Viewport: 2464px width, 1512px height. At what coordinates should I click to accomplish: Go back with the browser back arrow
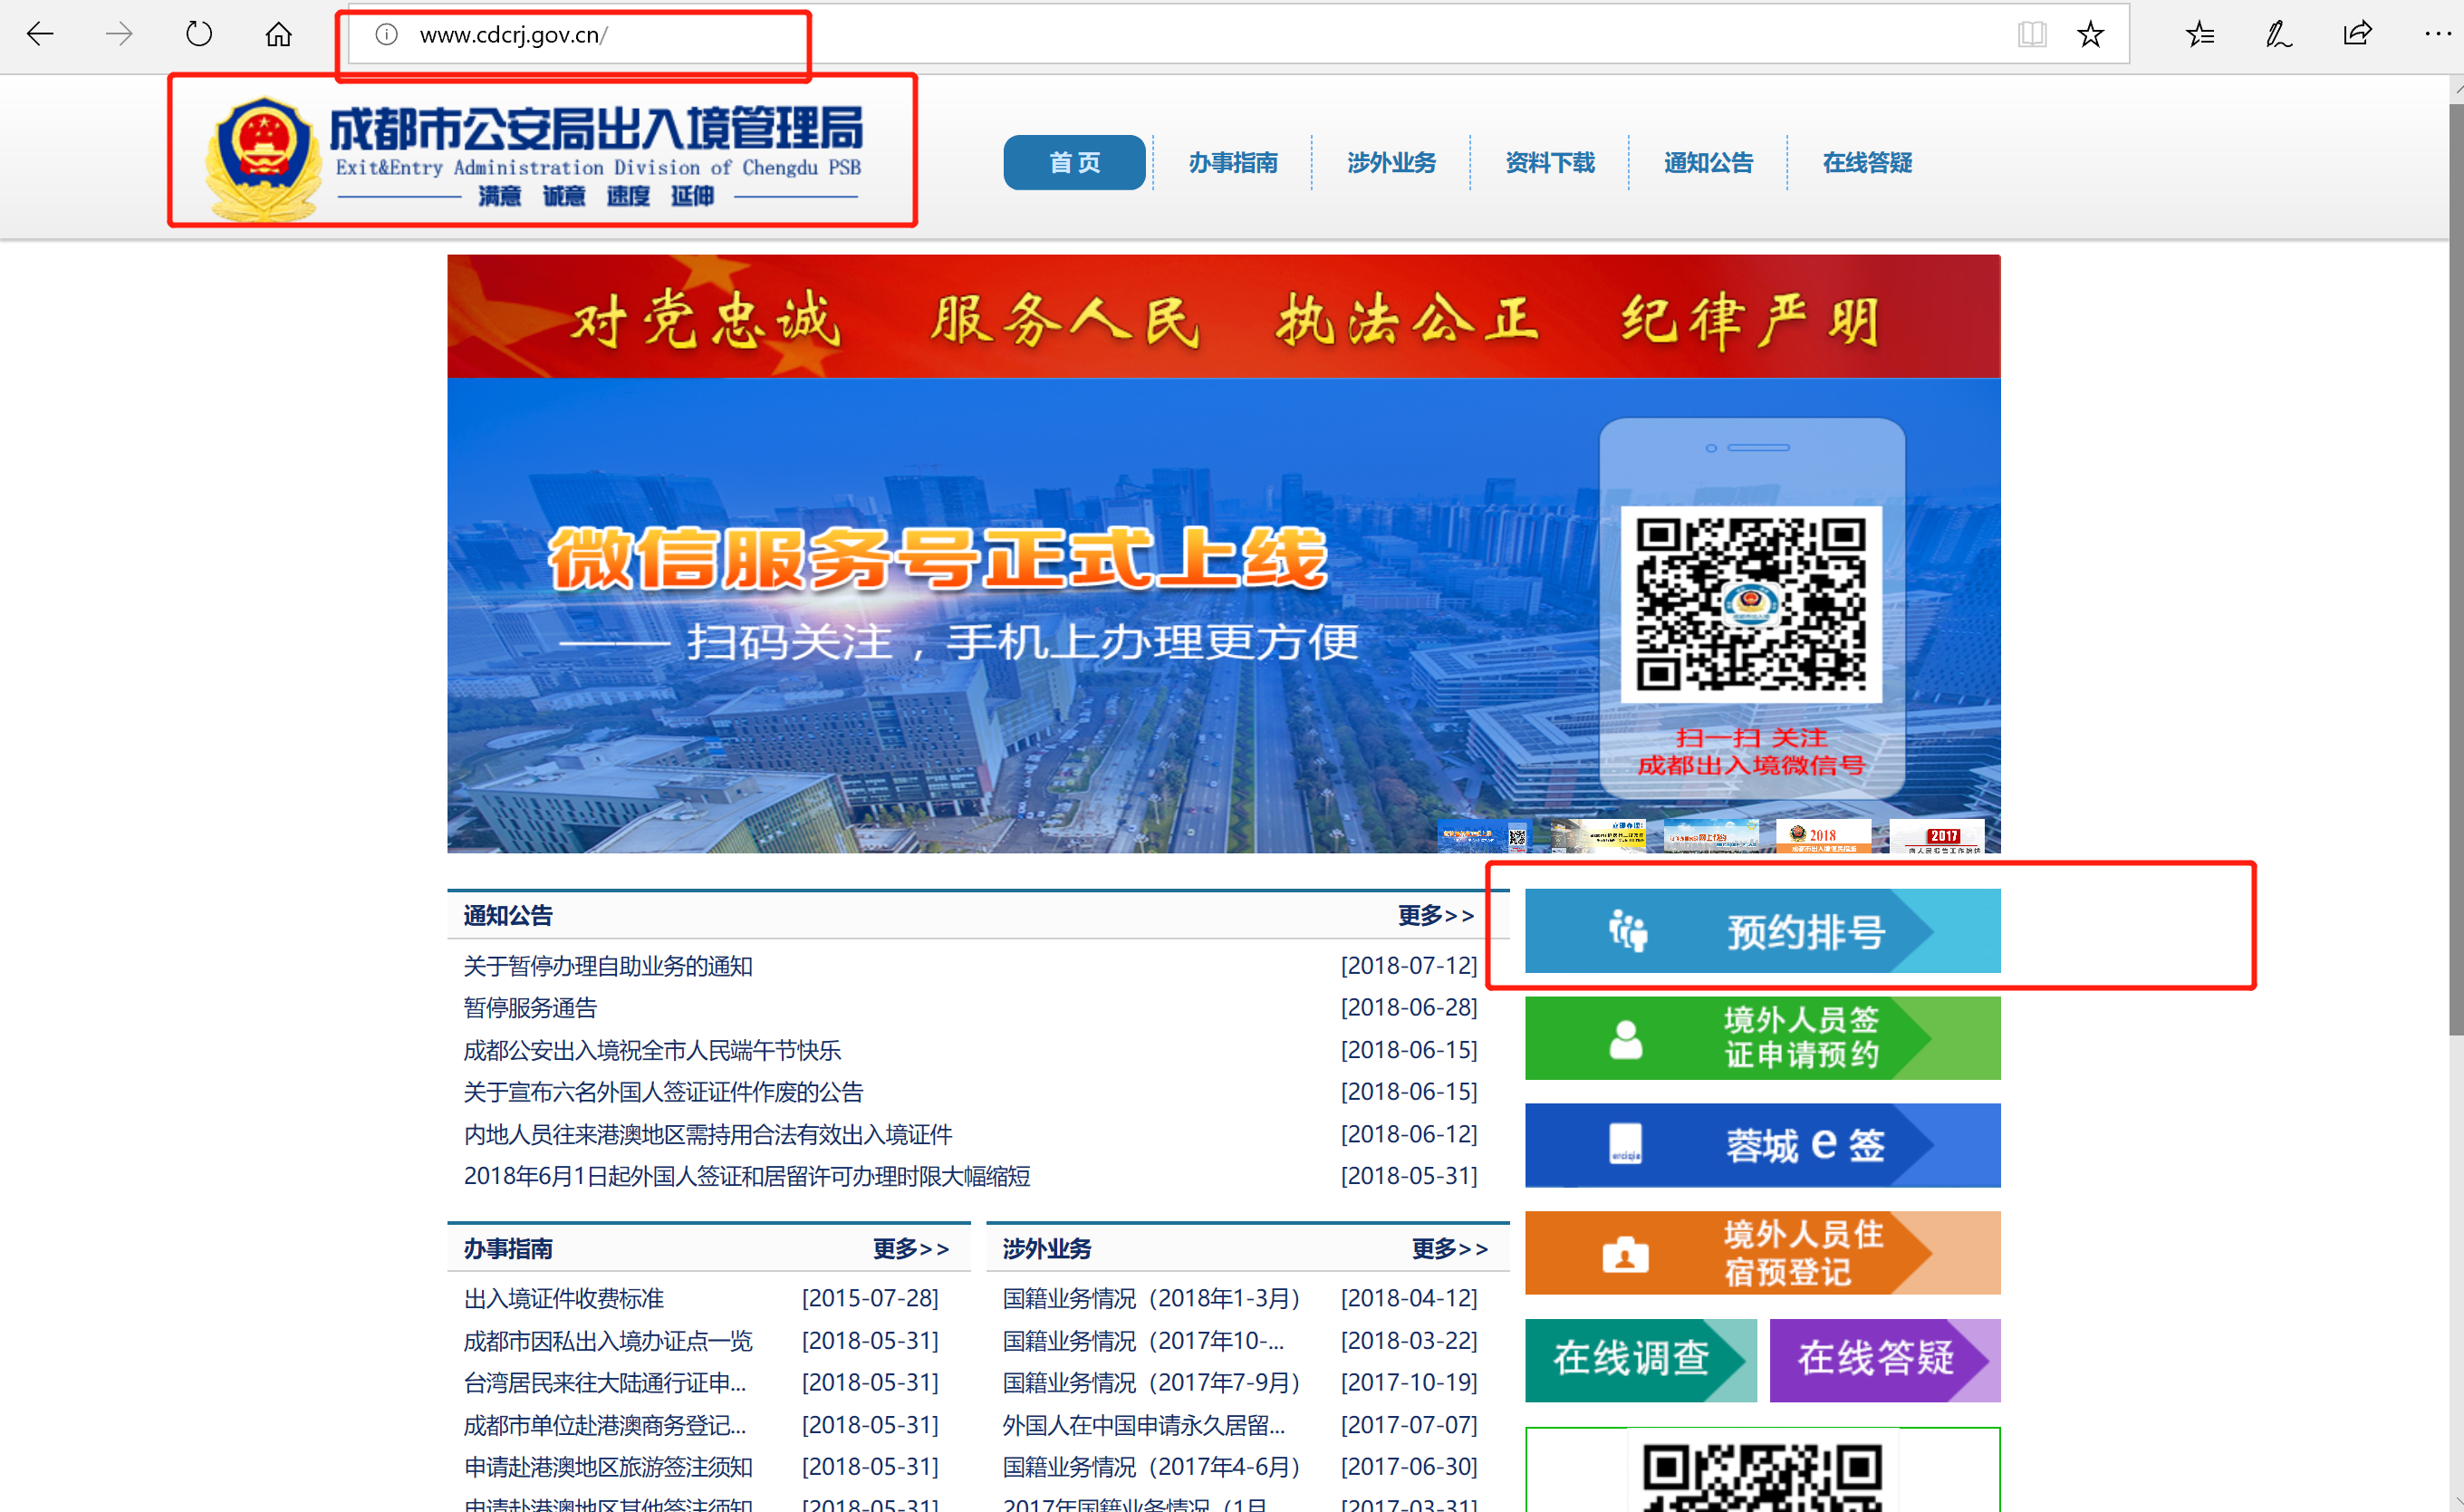pos(40,35)
